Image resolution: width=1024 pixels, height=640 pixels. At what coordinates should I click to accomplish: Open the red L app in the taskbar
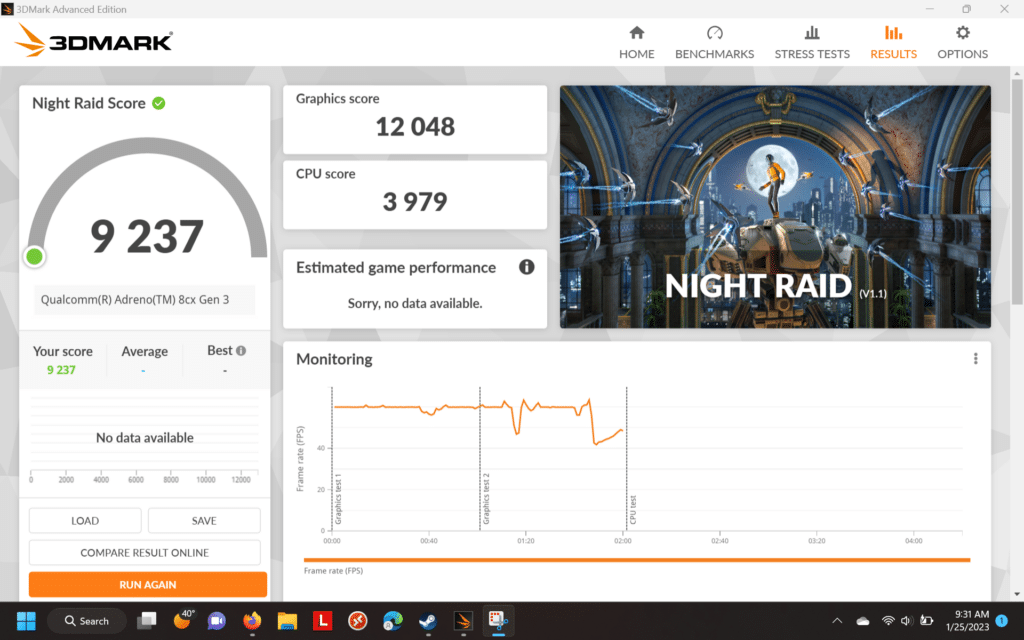322,620
